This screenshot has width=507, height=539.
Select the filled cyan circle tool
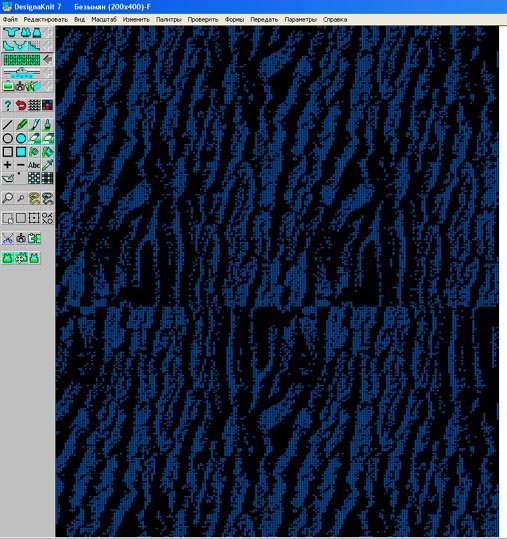pyautogui.click(x=21, y=139)
